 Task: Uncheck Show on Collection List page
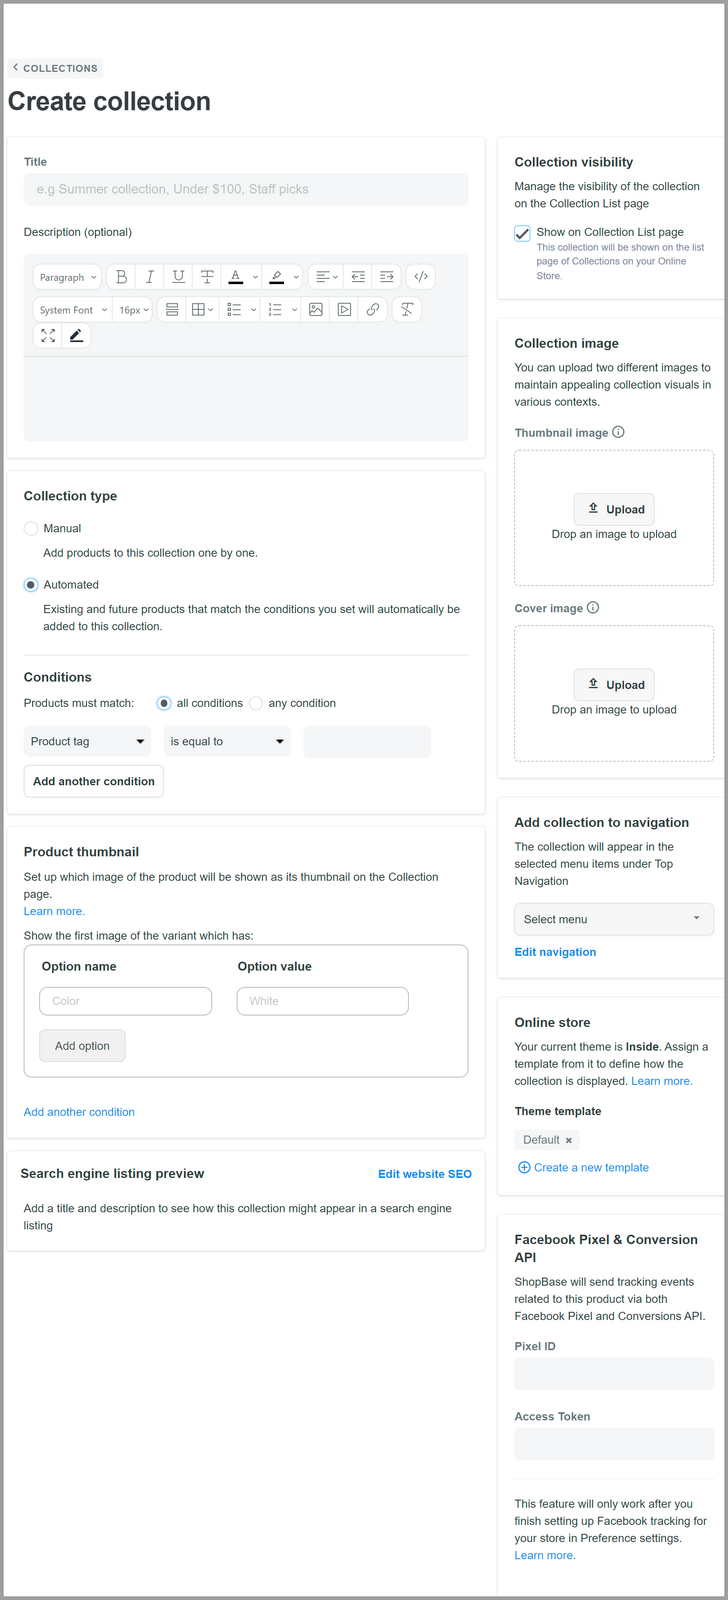click(x=522, y=233)
